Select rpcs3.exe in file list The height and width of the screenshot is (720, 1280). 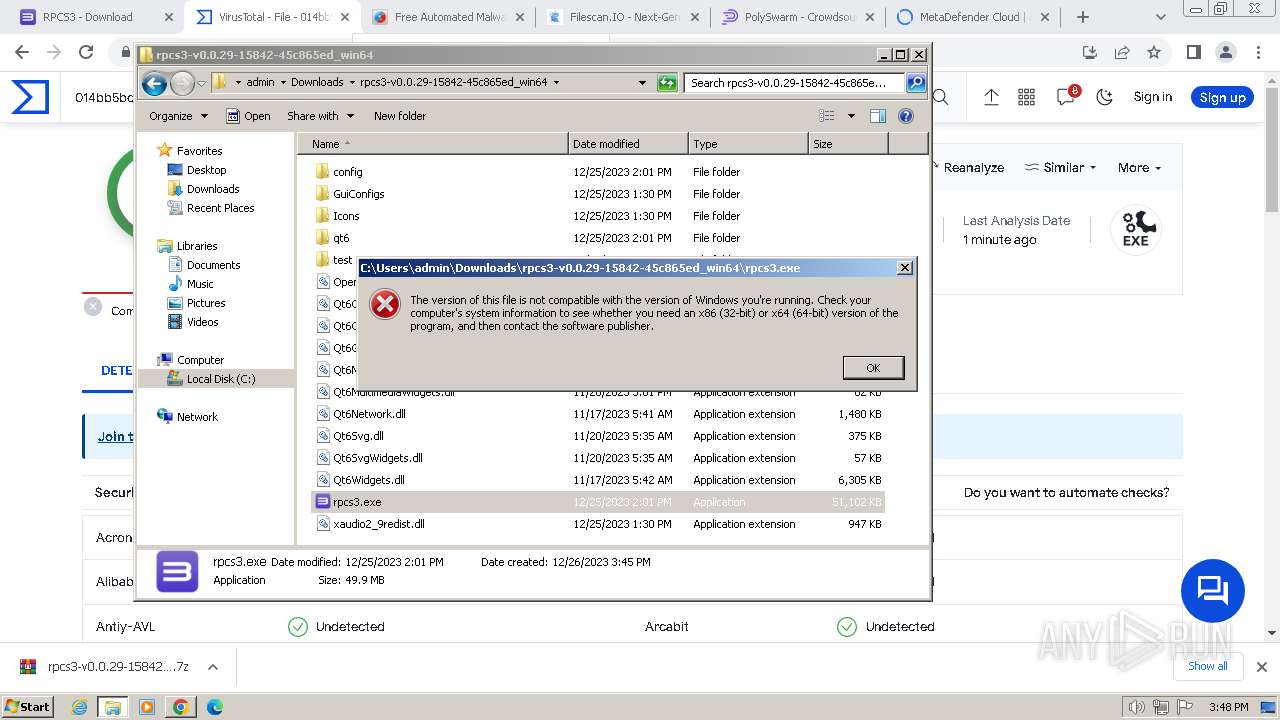357,502
